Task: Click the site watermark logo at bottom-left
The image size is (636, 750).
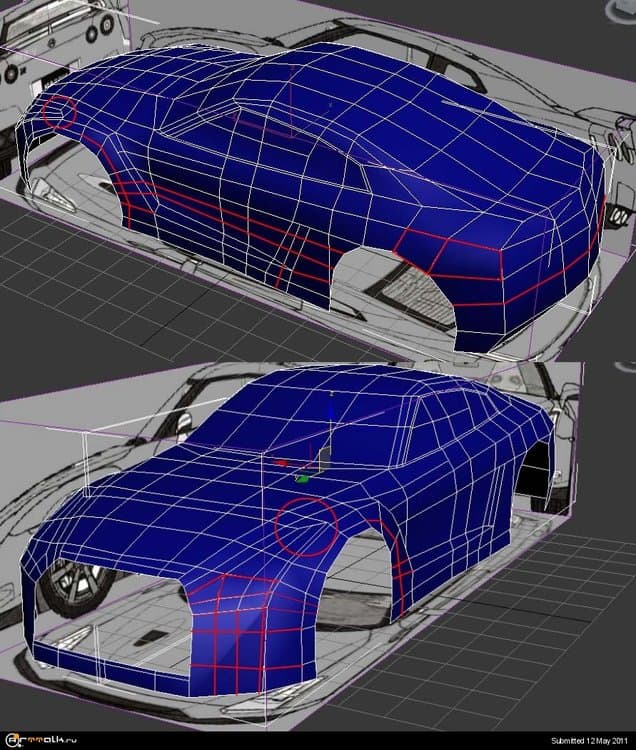Action: tap(40, 739)
